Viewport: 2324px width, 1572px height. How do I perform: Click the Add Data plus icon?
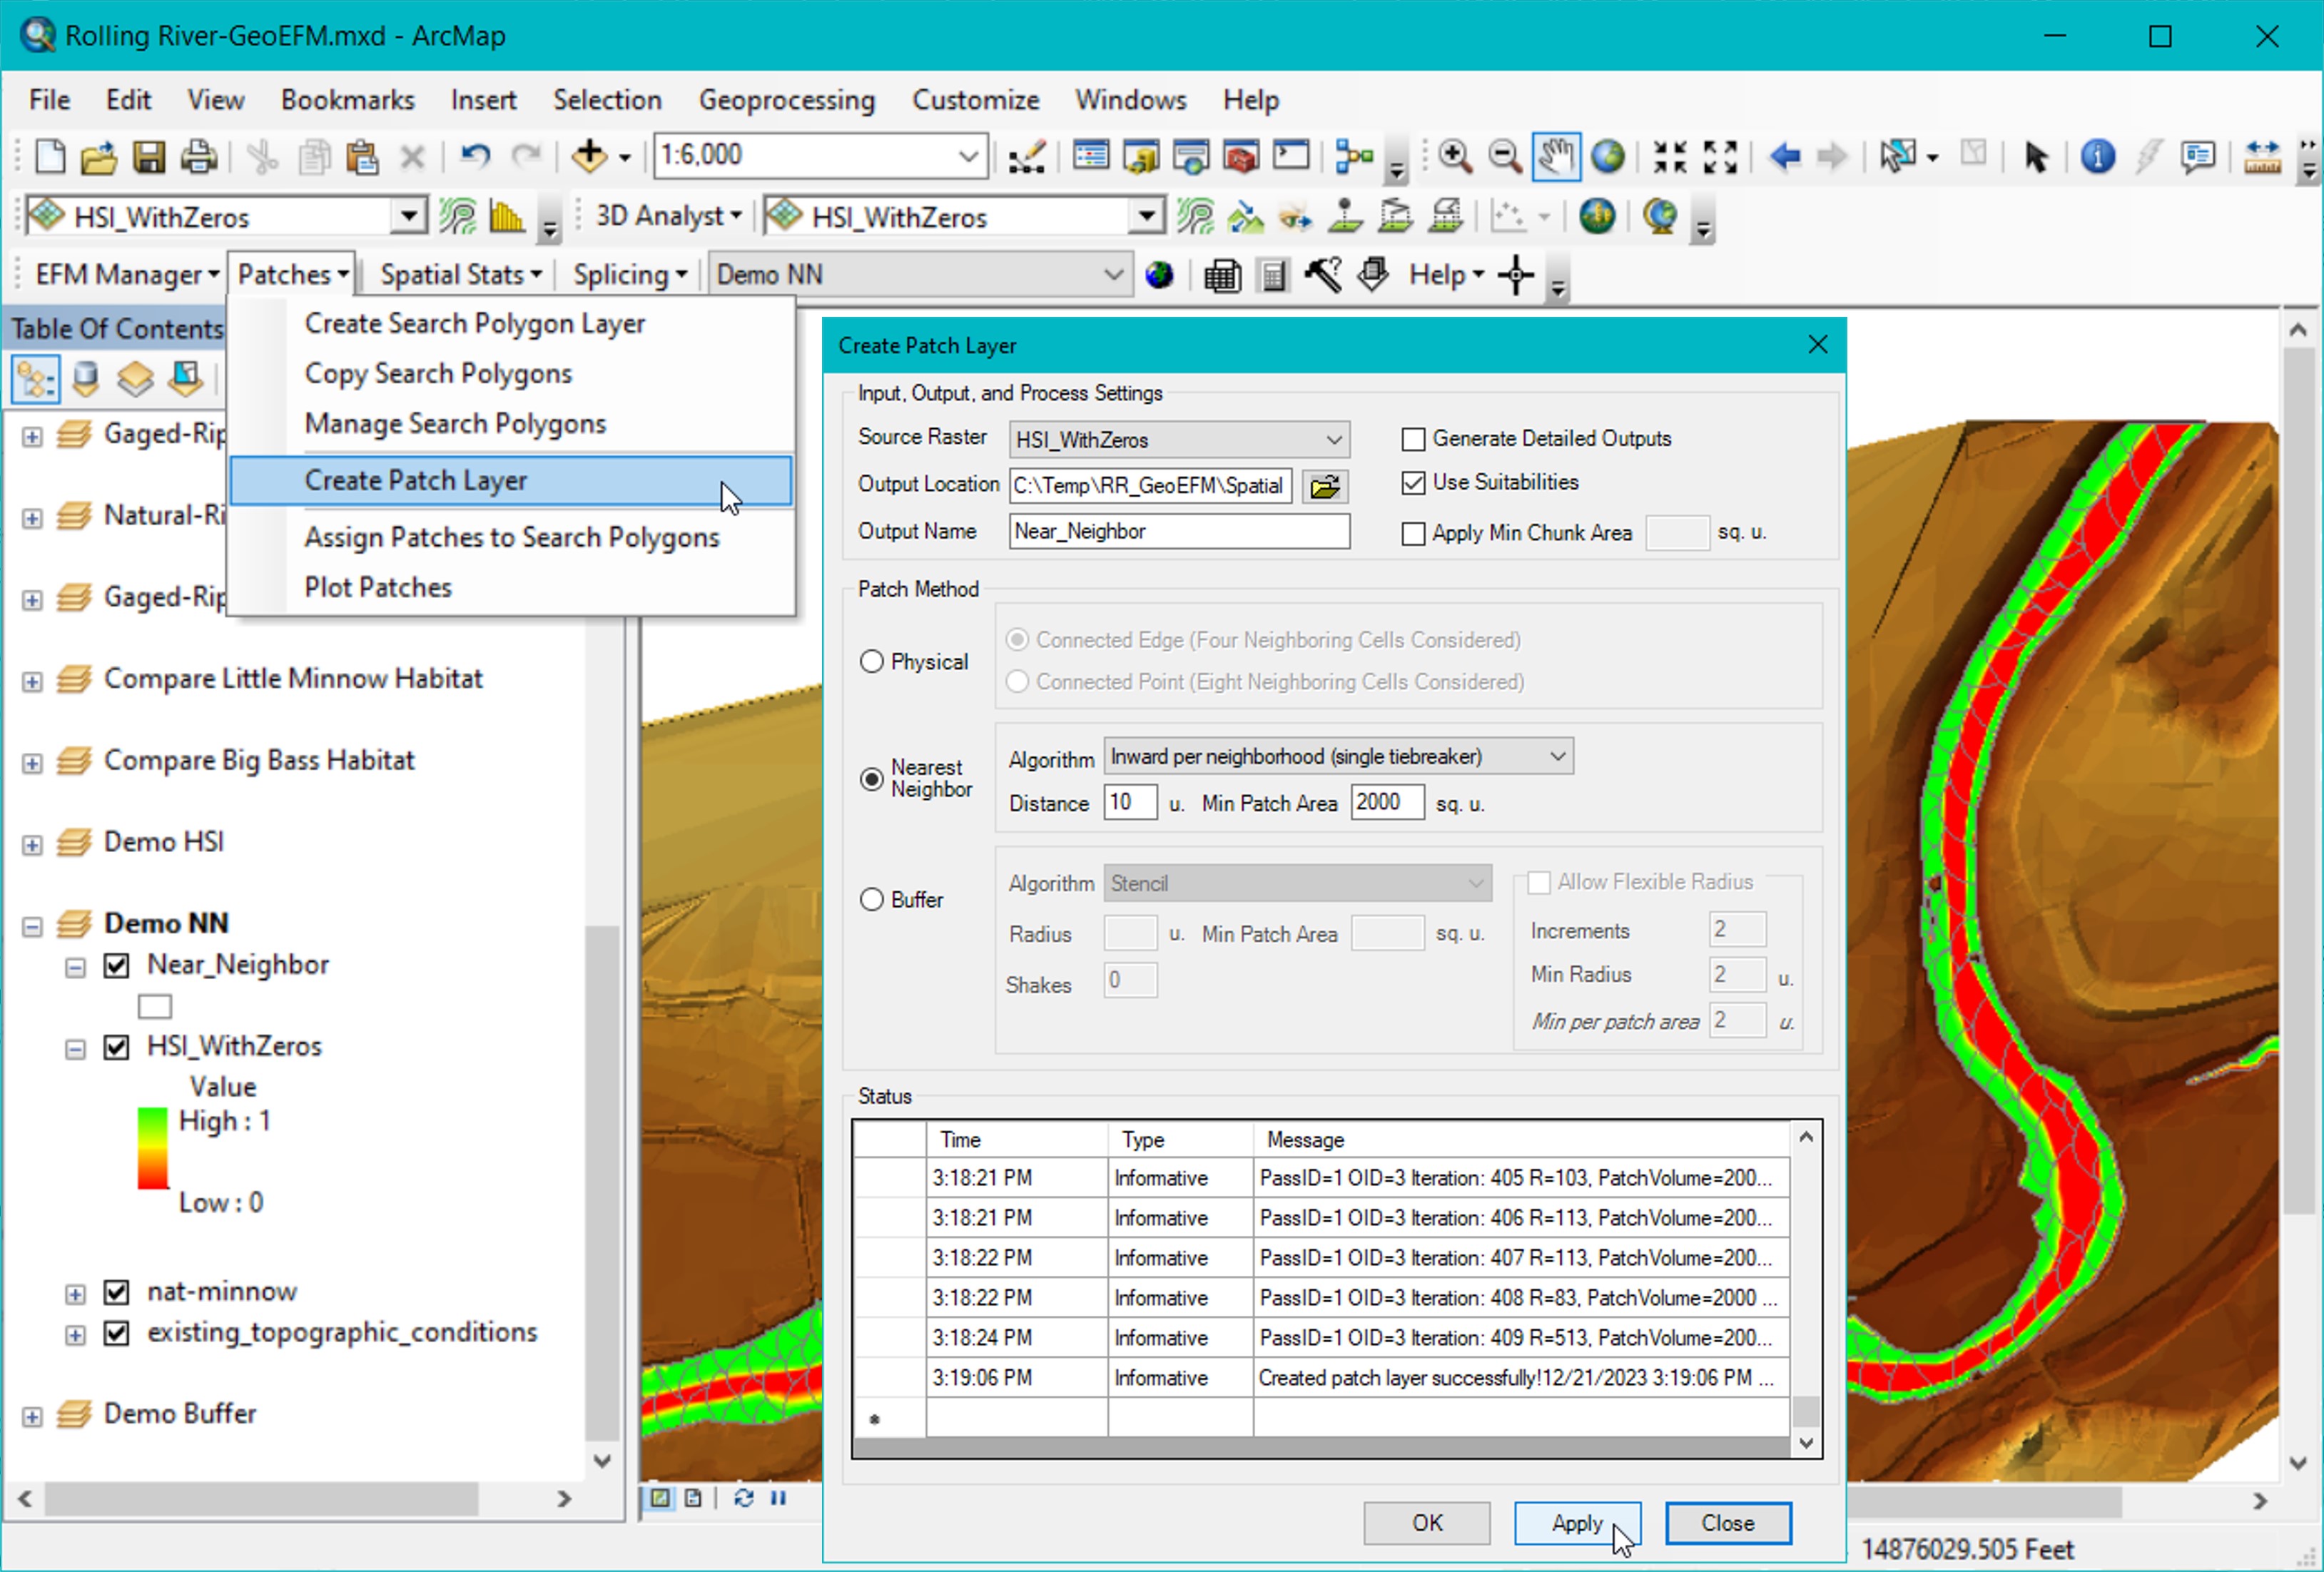pyautogui.click(x=589, y=156)
